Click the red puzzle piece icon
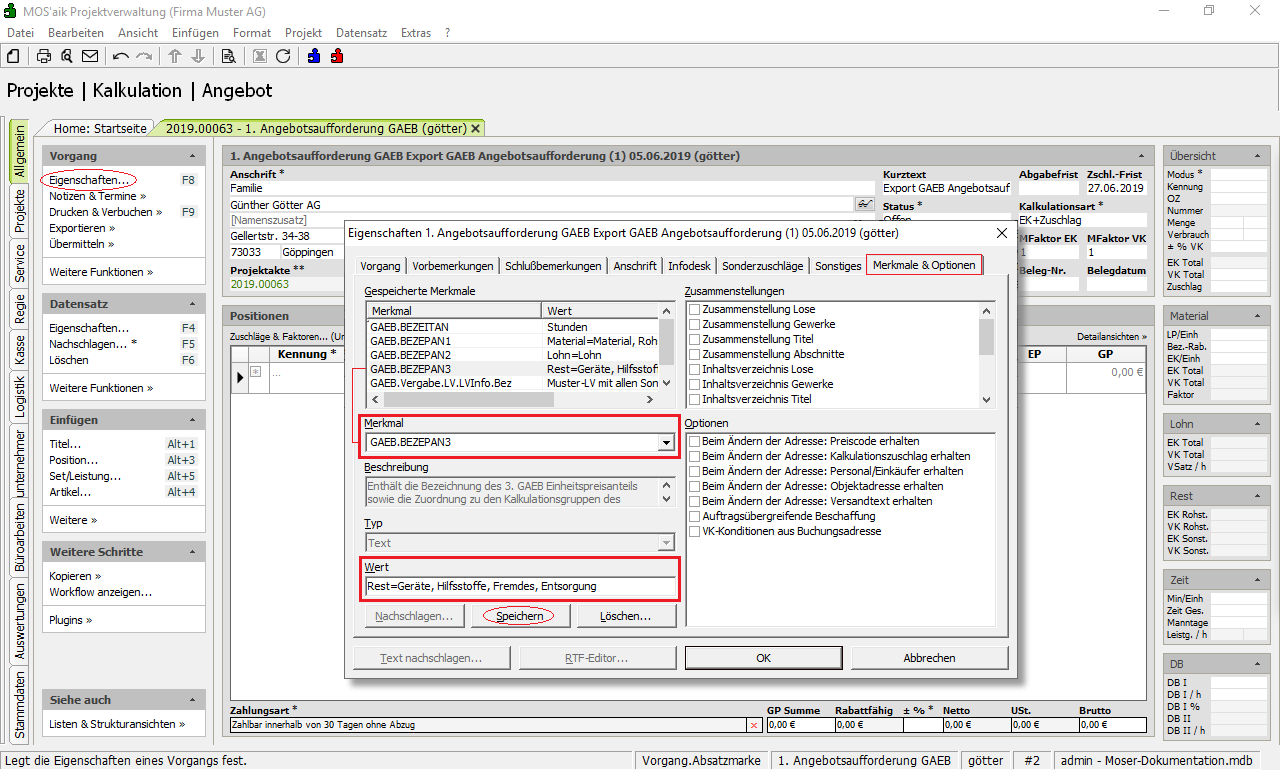Viewport: 1280px width, 770px height. click(337, 56)
